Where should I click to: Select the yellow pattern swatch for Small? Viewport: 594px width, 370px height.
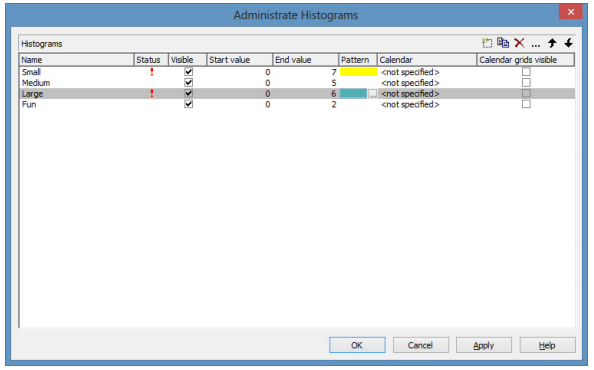tap(358, 72)
